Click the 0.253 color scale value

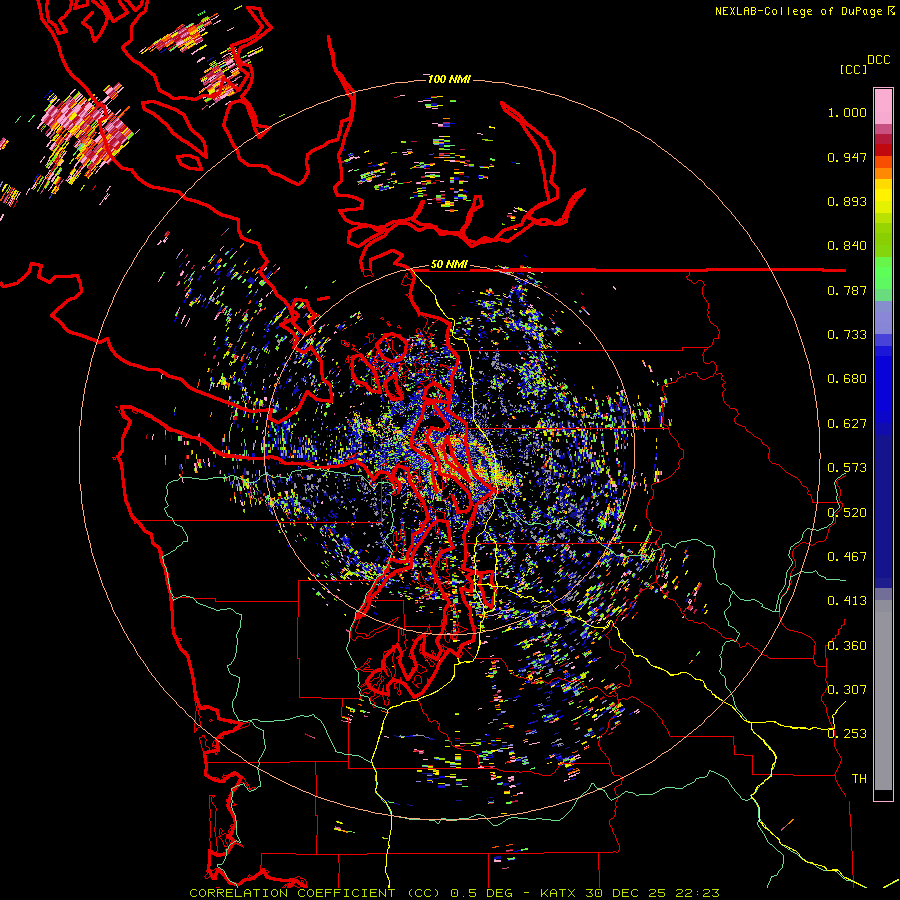coord(847,734)
